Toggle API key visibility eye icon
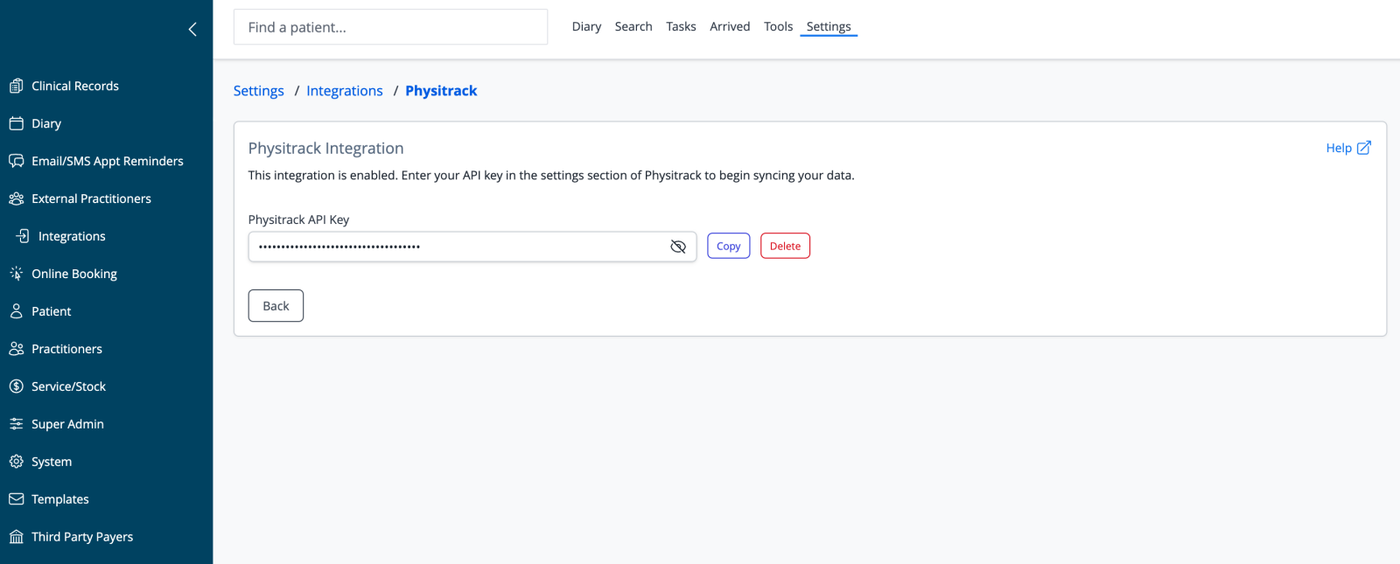The image size is (1400, 564). pos(678,246)
